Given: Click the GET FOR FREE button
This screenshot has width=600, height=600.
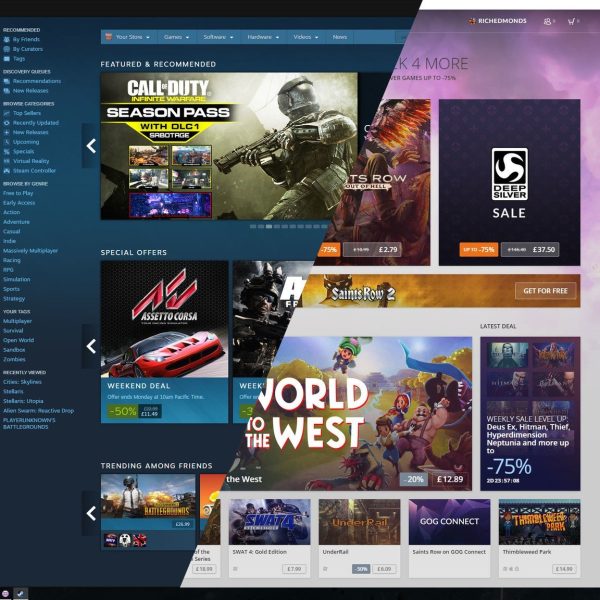Looking at the screenshot, I should point(545,291).
